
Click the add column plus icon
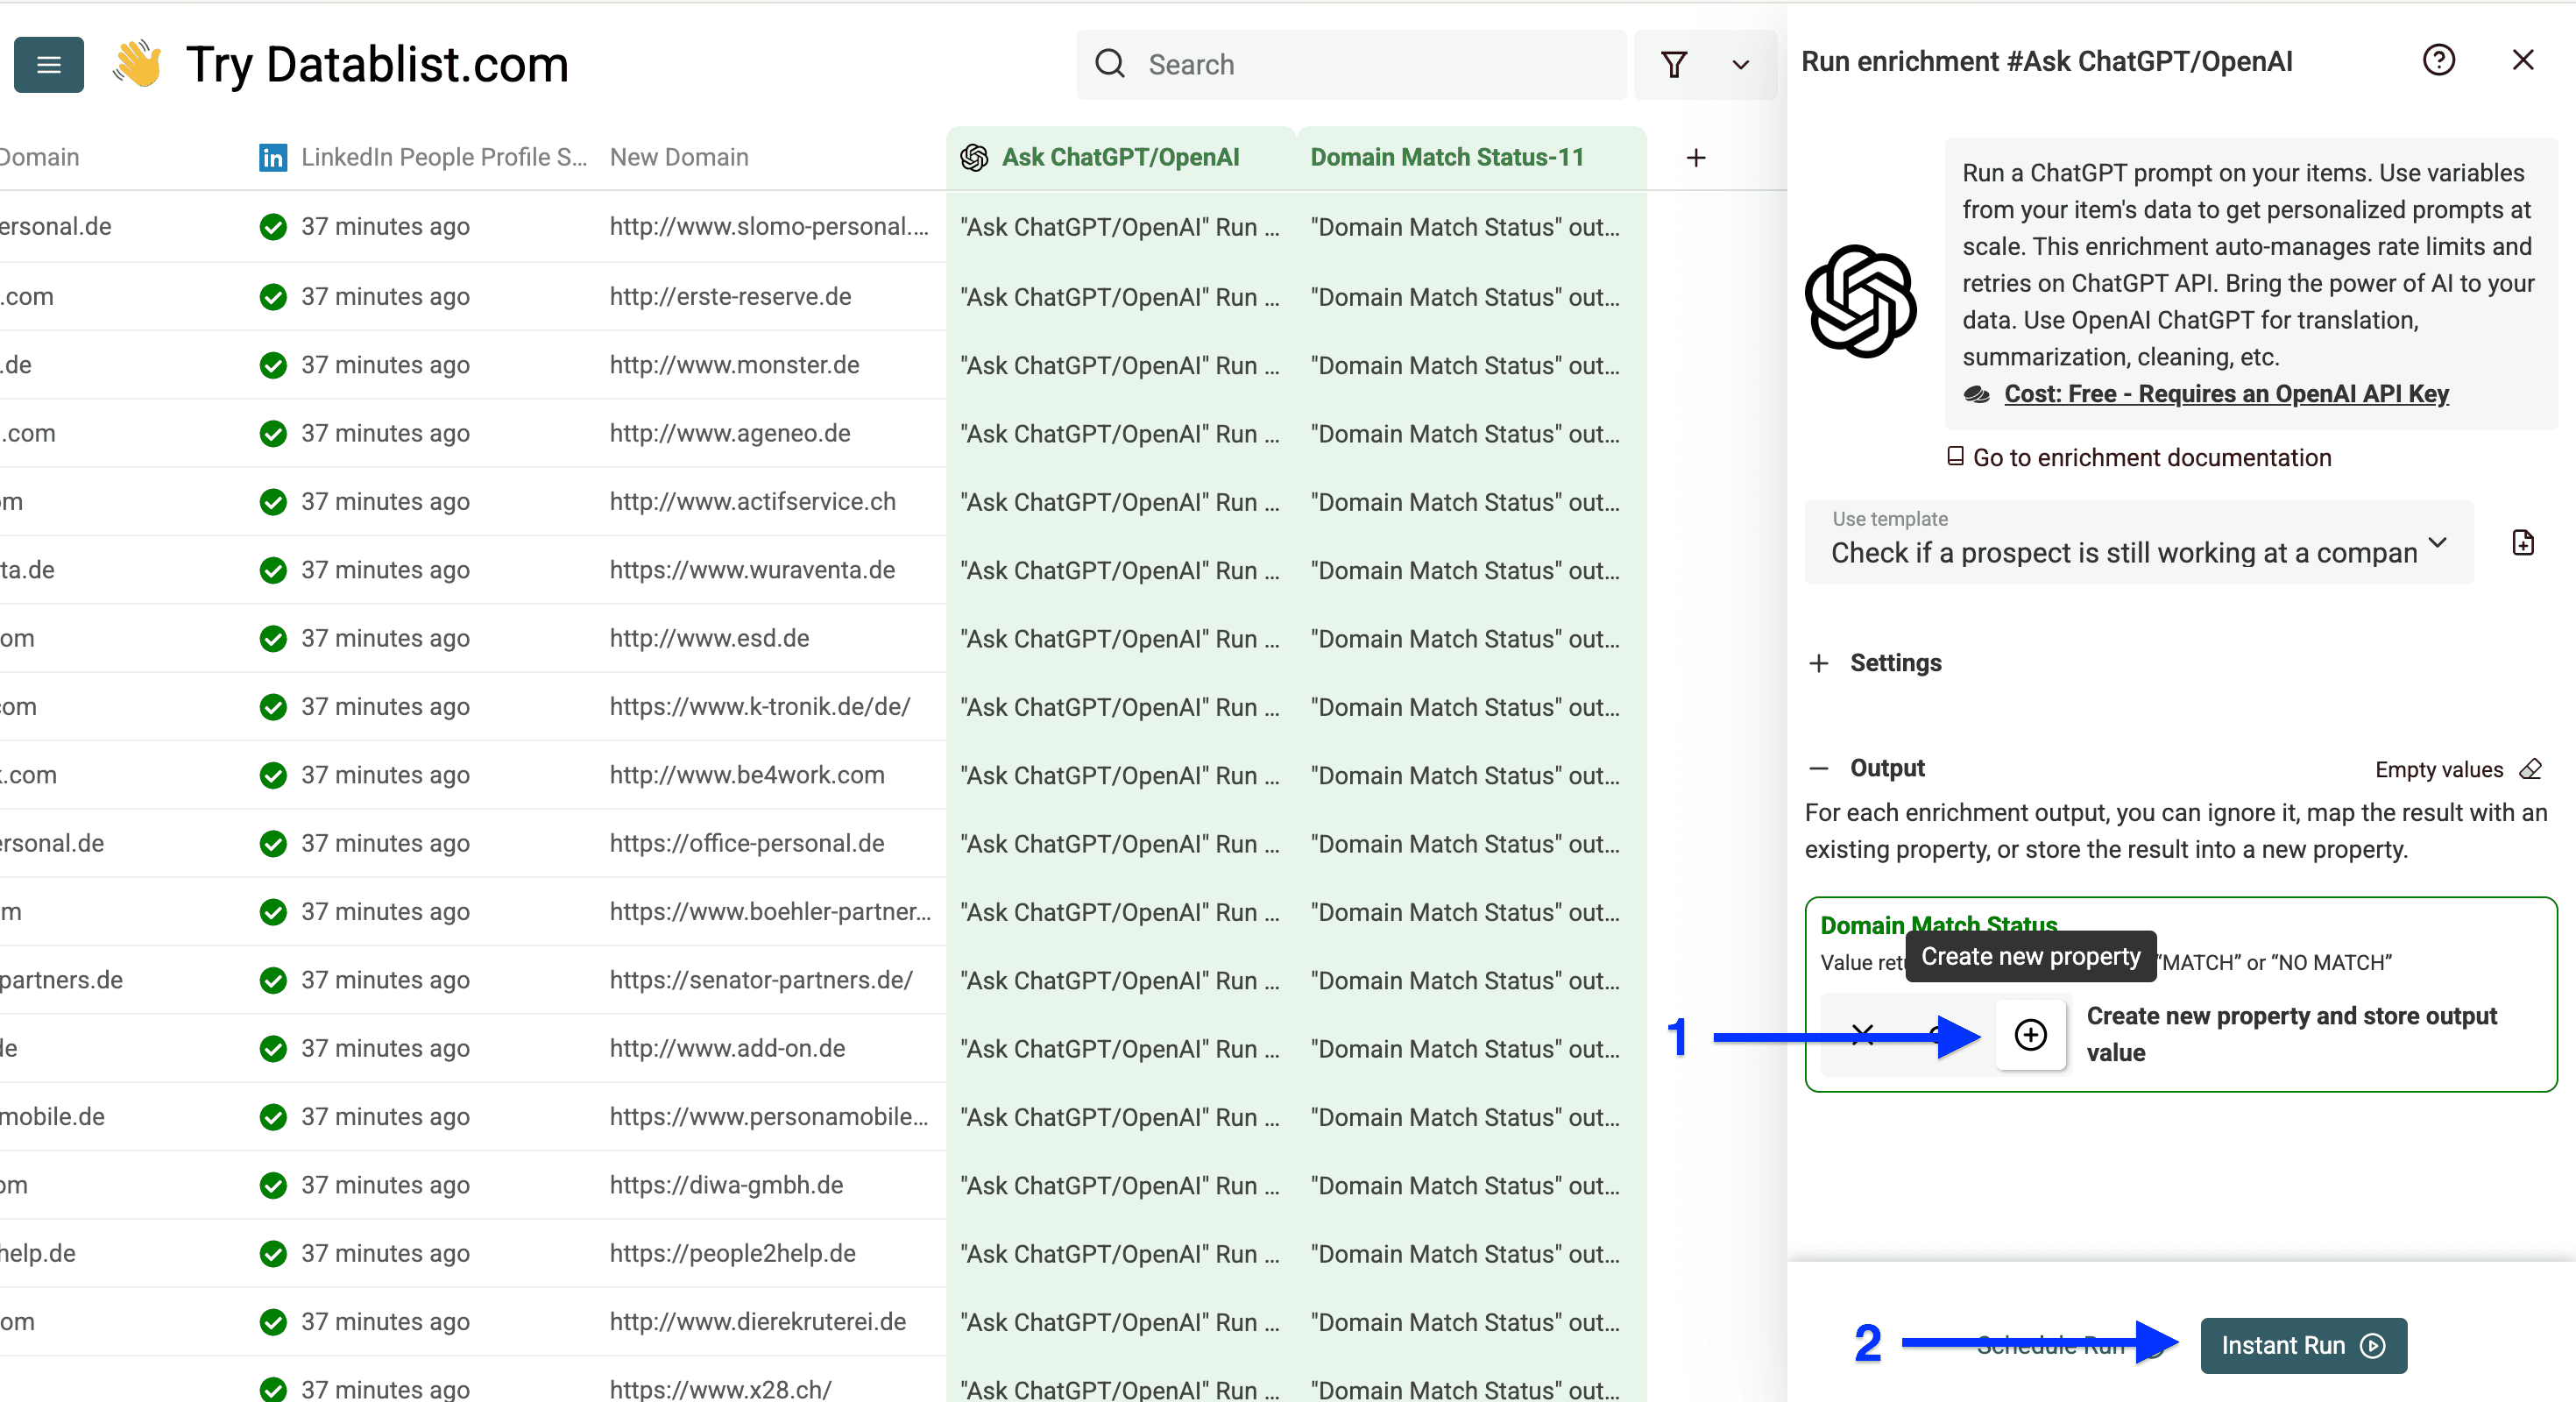point(1696,157)
